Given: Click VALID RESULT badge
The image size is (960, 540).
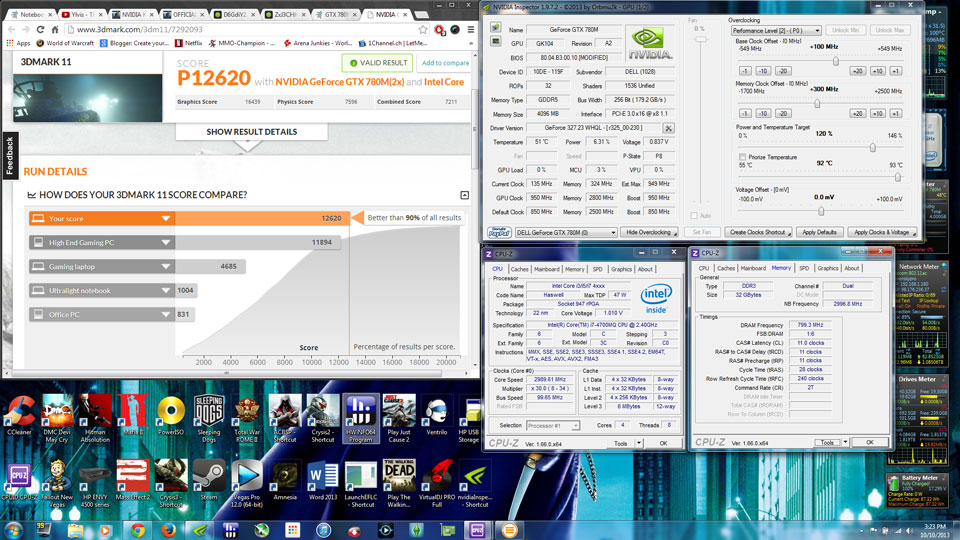Looking at the screenshot, I should 377,63.
